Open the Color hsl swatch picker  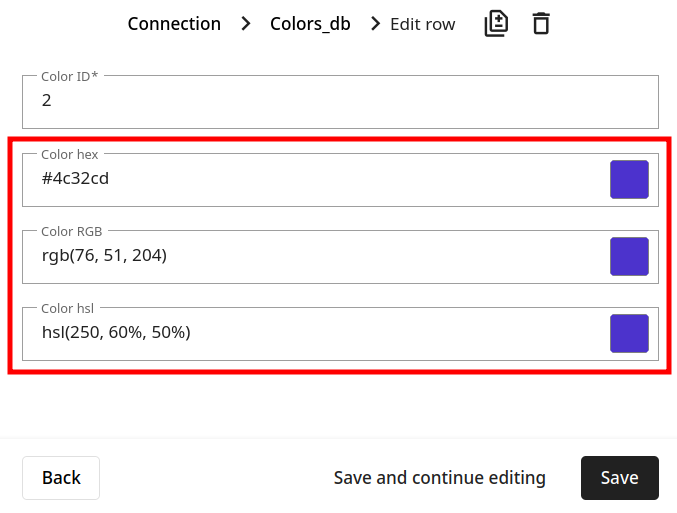coord(629,333)
